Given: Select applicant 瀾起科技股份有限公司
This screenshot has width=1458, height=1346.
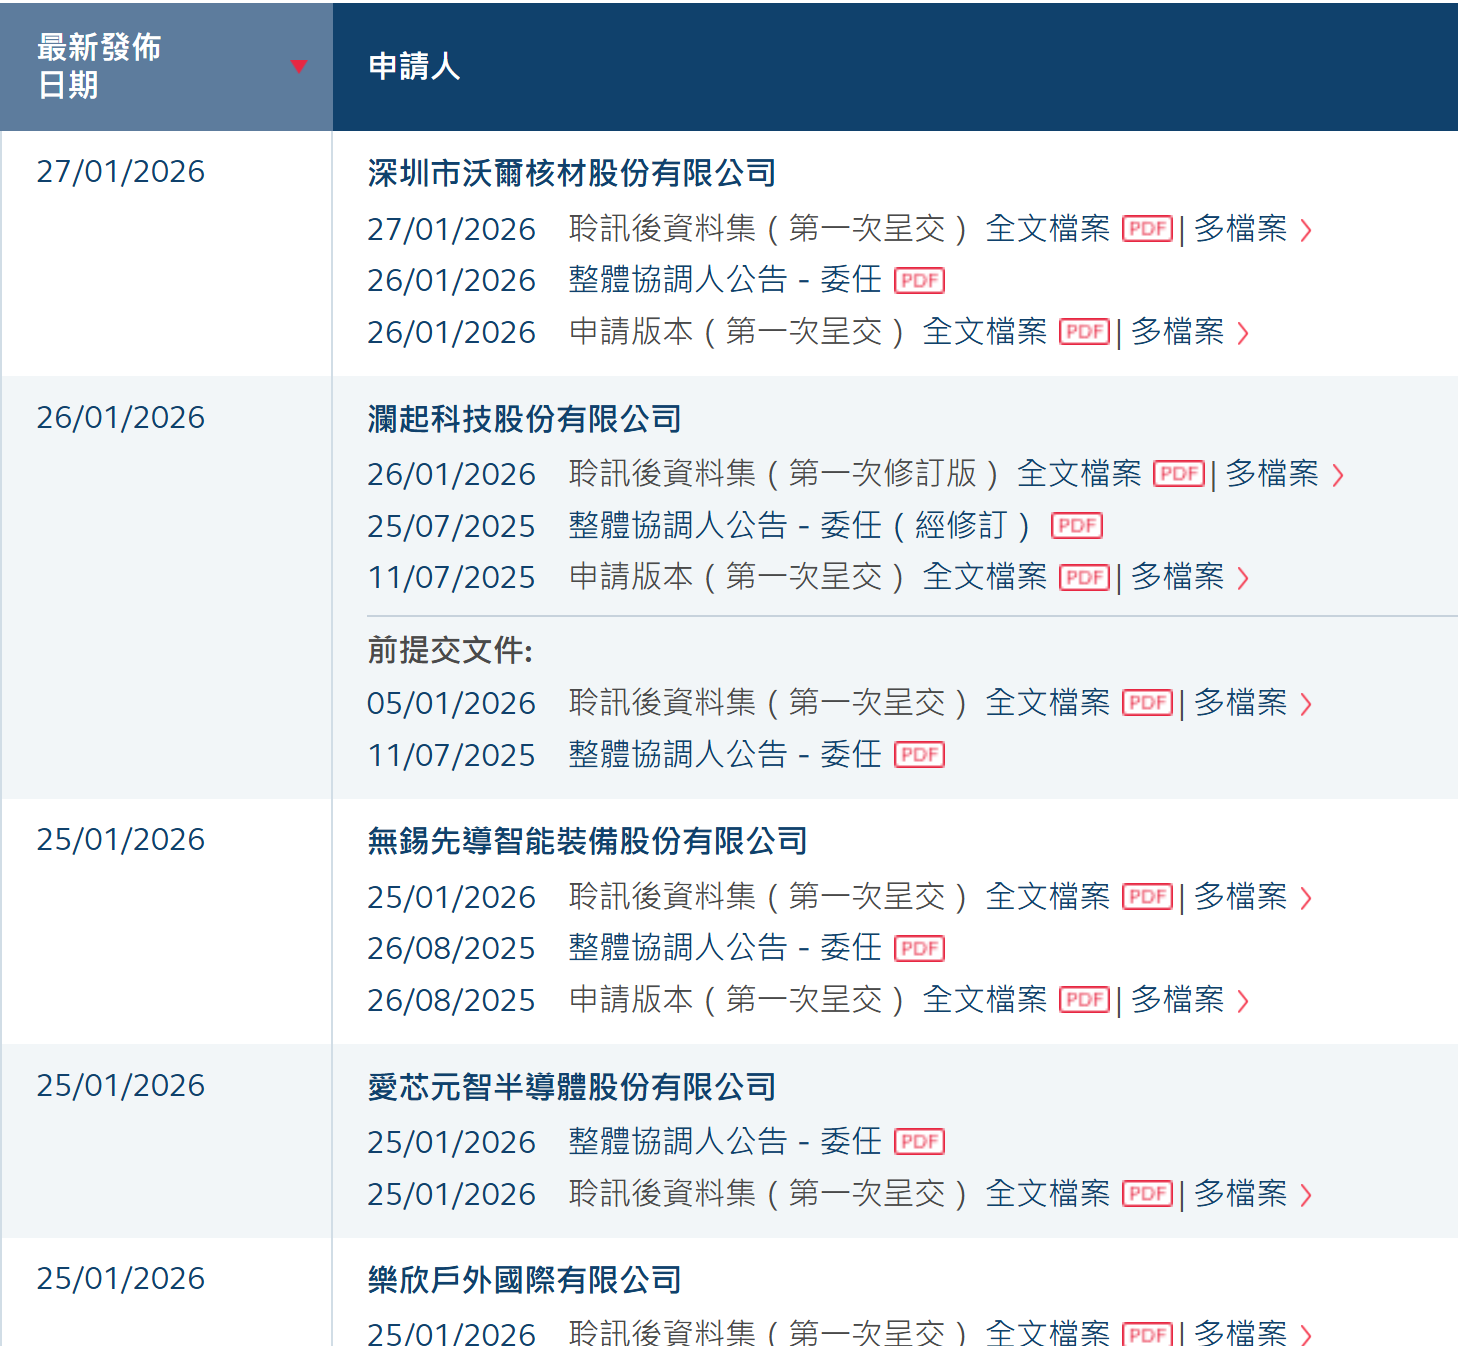Looking at the screenshot, I should point(524,418).
